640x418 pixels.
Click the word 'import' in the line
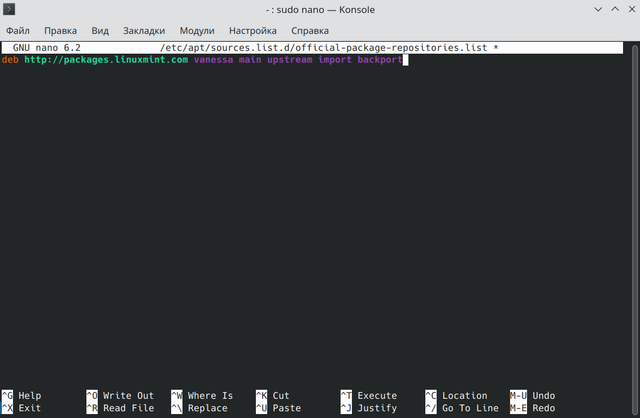pyautogui.click(x=335, y=60)
